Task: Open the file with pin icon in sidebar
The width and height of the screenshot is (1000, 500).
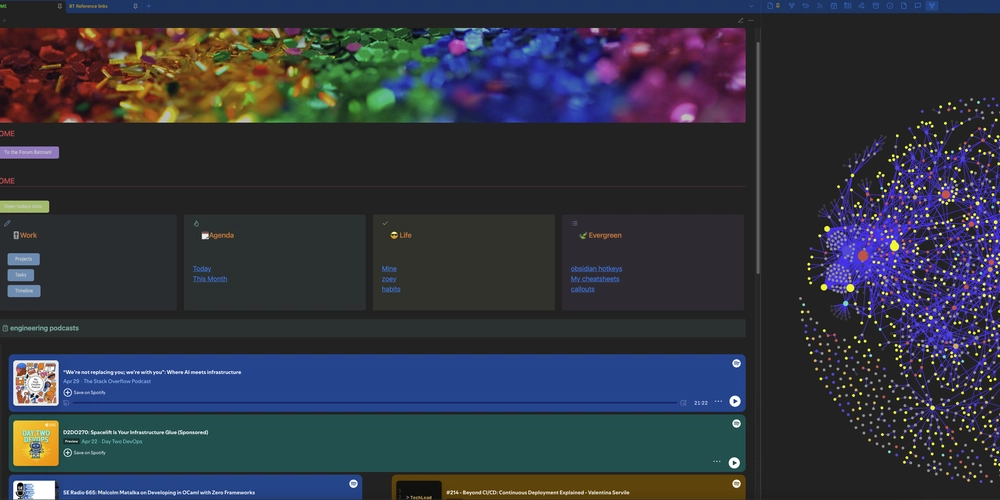Action: tap(773, 6)
